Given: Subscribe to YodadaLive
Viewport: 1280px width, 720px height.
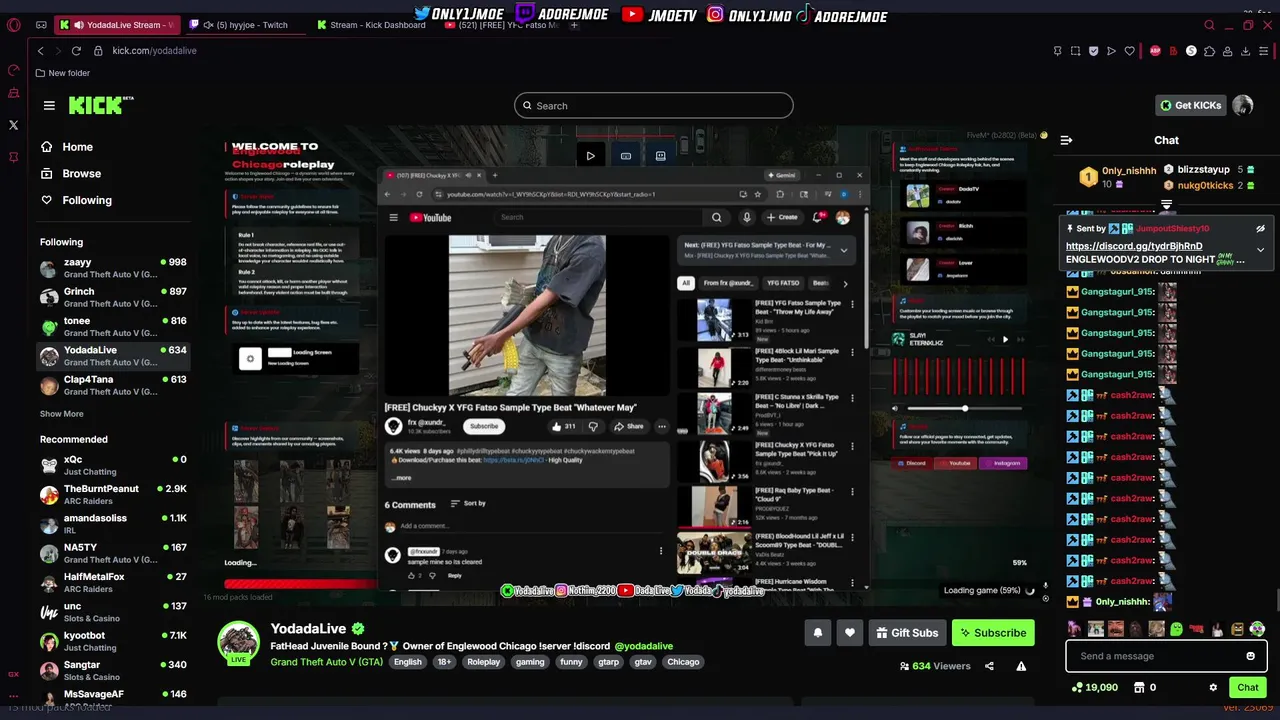Looking at the screenshot, I should [993, 632].
